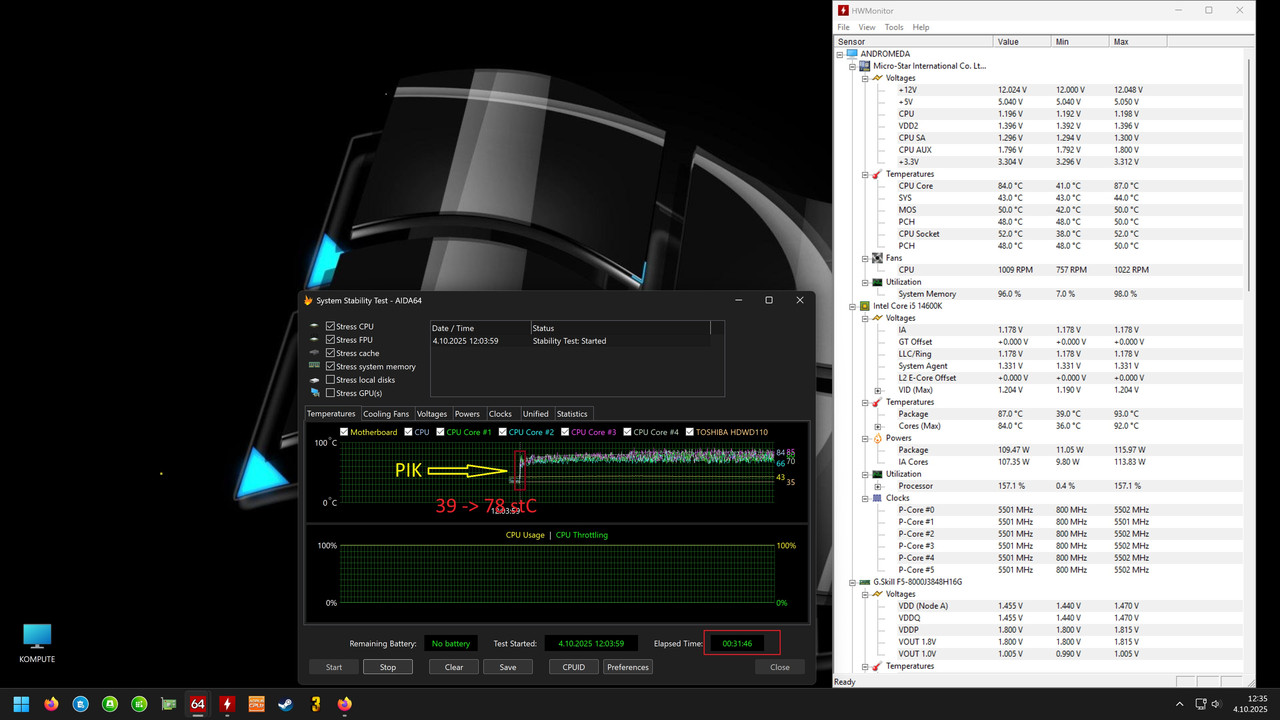Expand the Cores (Max) temperature entry

click(877, 426)
